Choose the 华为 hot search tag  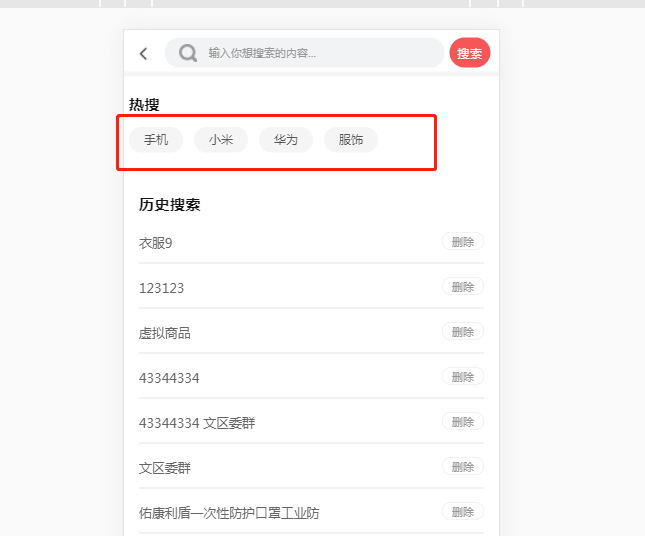286,140
